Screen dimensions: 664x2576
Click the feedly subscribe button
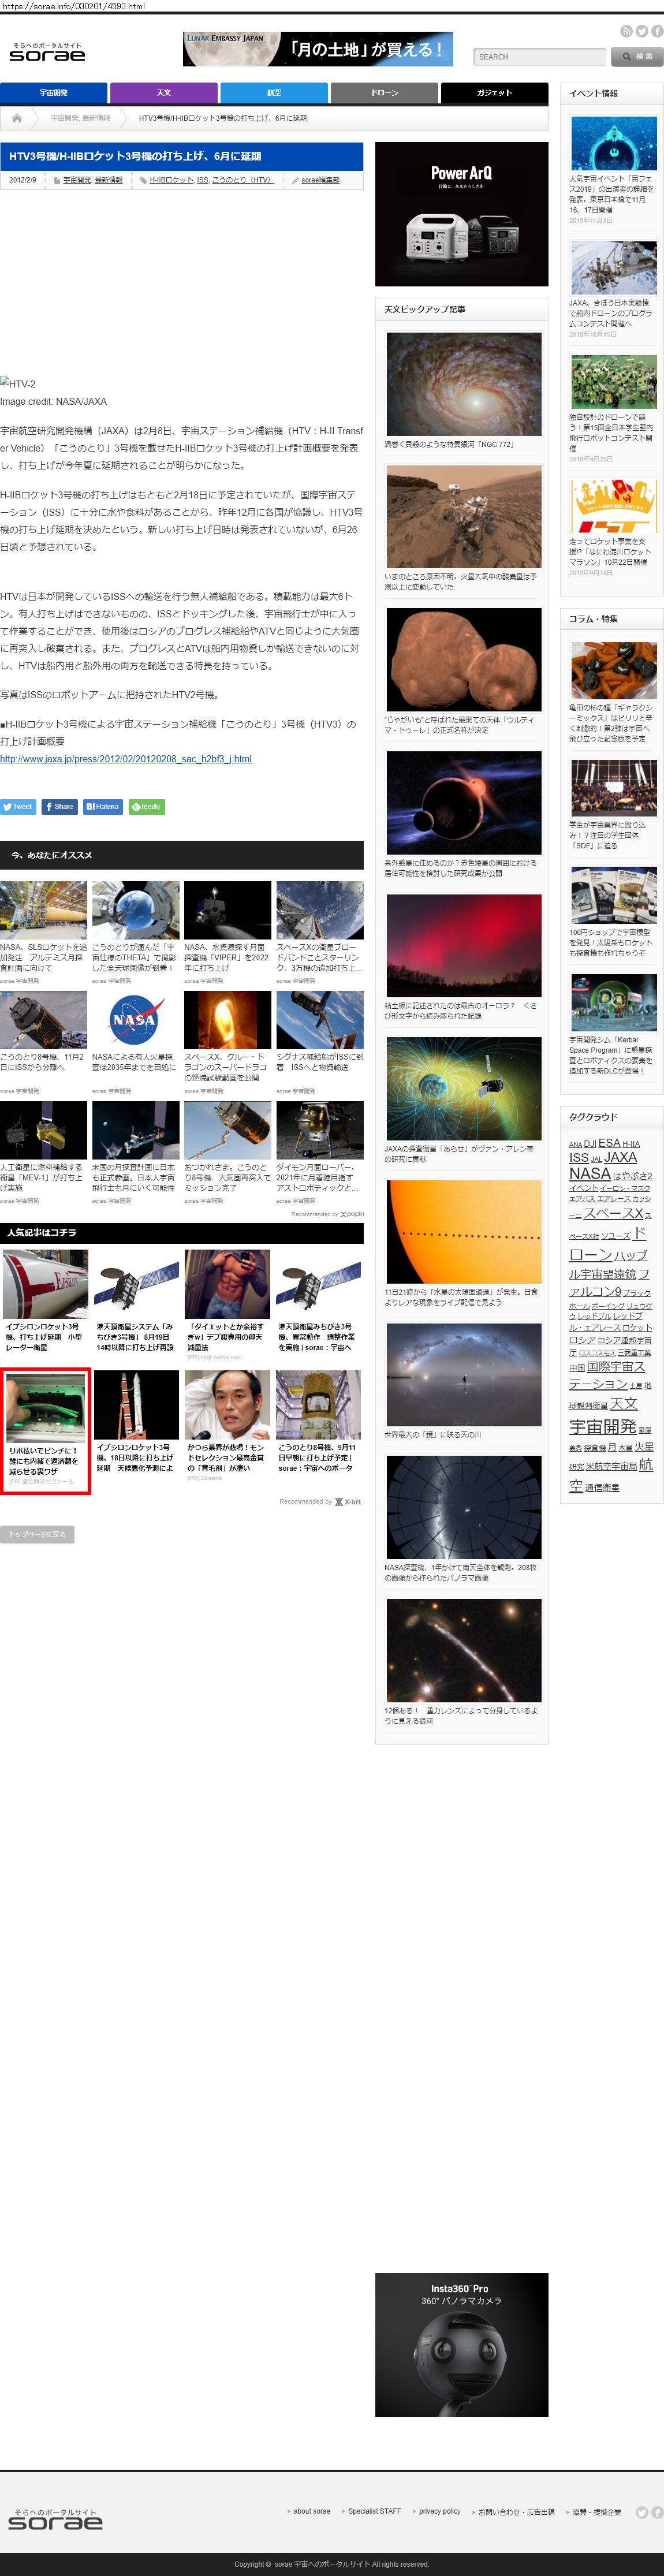(x=146, y=806)
